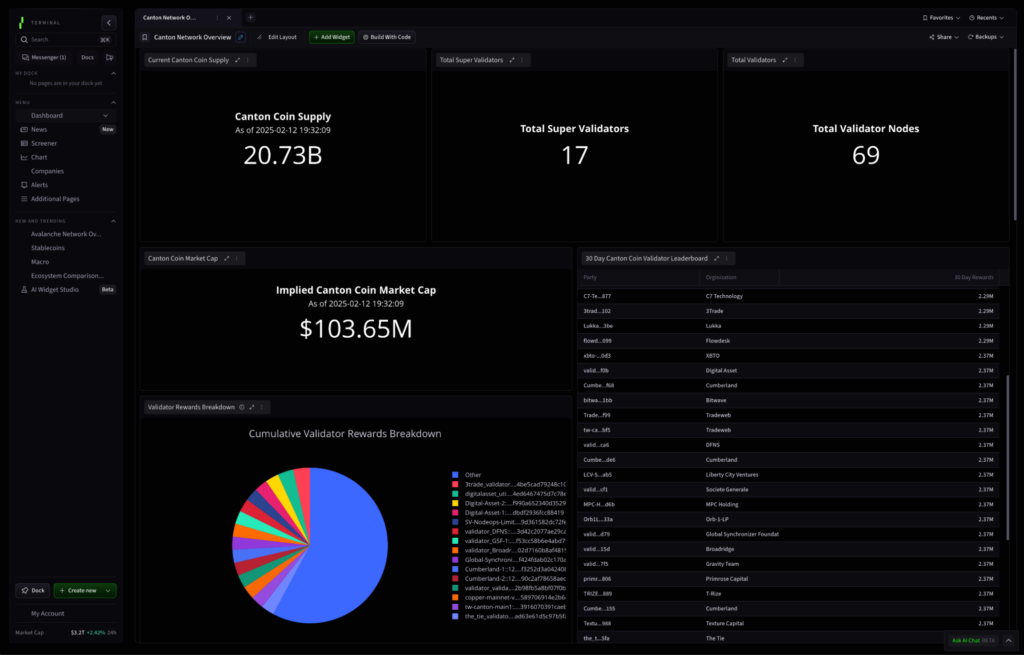The width and height of the screenshot is (1024, 655).
Task: Open Total Super Validators widget options menu
Action: coord(522,60)
